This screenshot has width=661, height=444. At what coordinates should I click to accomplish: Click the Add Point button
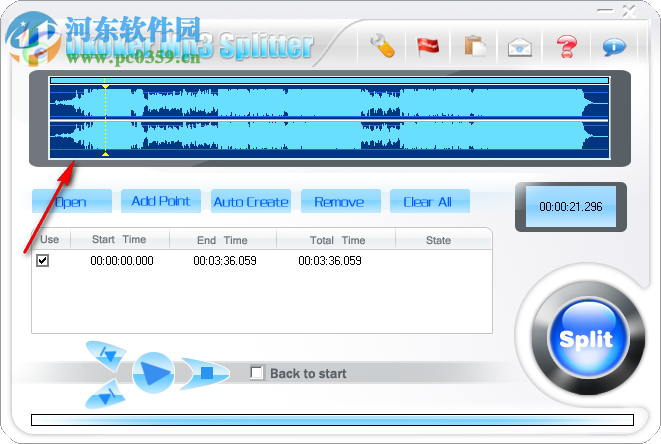161,201
